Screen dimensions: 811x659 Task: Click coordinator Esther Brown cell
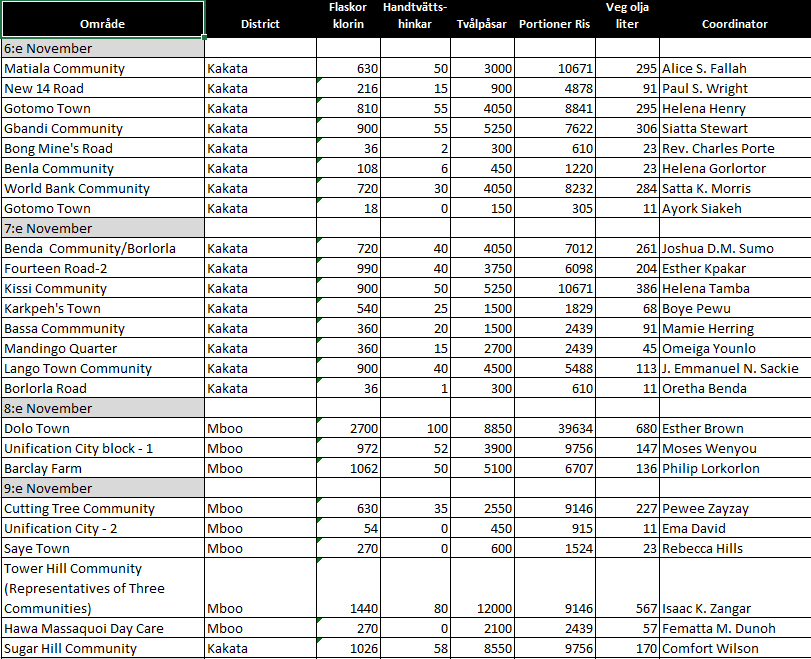pyautogui.click(x=734, y=428)
